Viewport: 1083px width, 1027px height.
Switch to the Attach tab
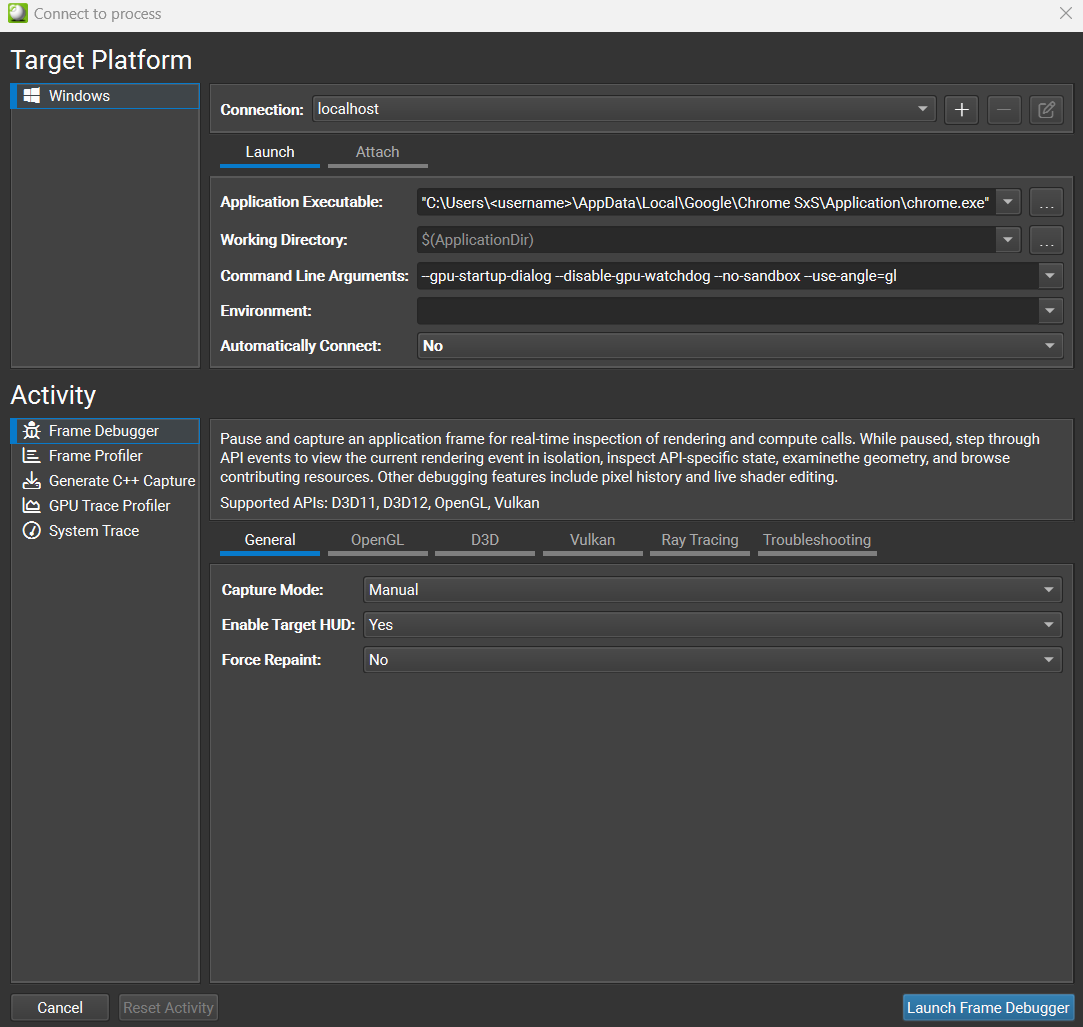[x=377, y=153]
